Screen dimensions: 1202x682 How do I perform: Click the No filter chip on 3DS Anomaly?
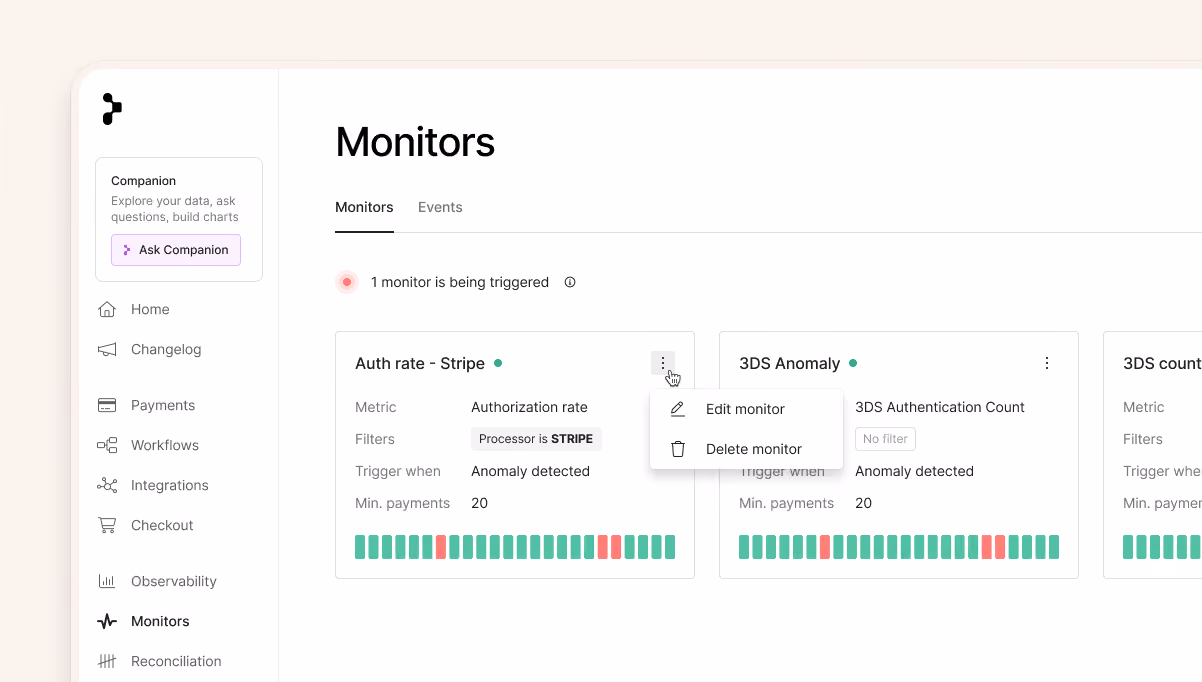885,439
